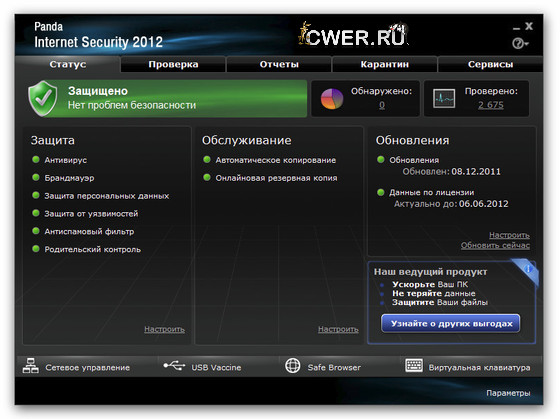Open the Отчеты tab

(x=279, y=64)
